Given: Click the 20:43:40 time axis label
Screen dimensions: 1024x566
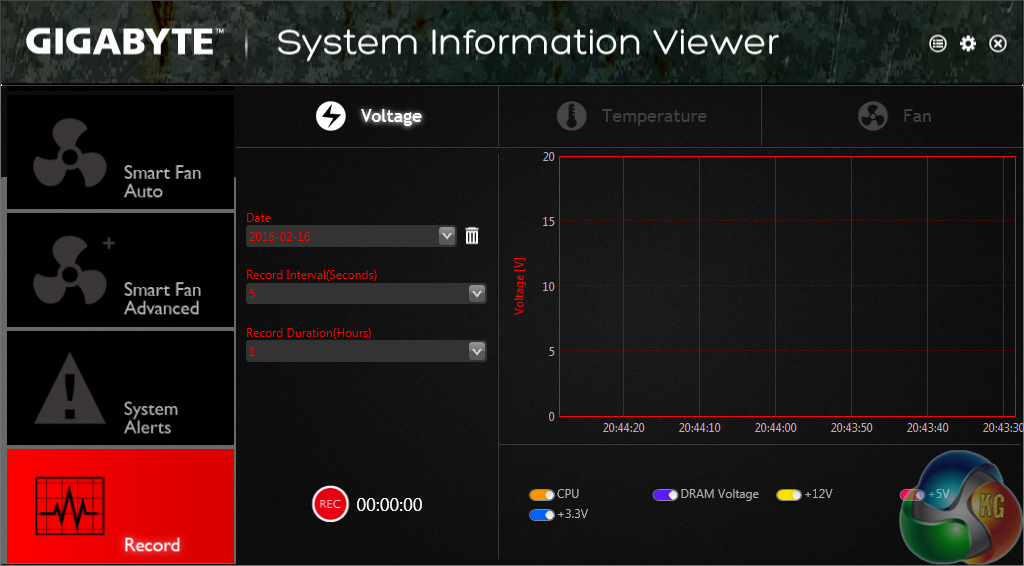Looking at the screenshot, I should pos(927,428).
